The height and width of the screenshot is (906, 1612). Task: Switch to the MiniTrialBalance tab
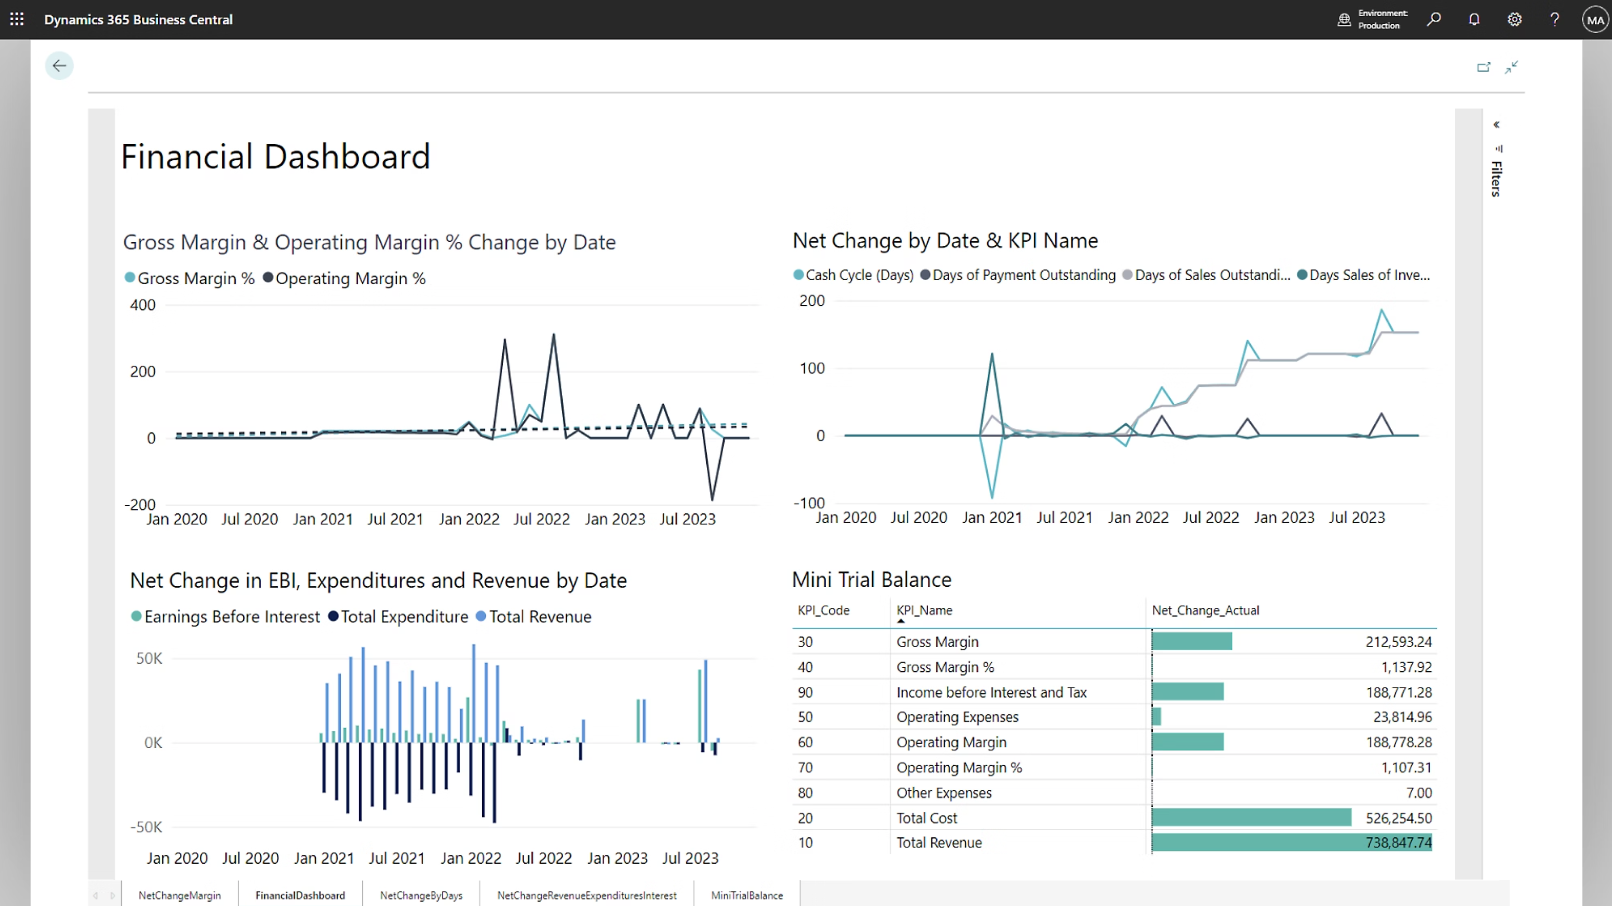[x=745, y=894]
